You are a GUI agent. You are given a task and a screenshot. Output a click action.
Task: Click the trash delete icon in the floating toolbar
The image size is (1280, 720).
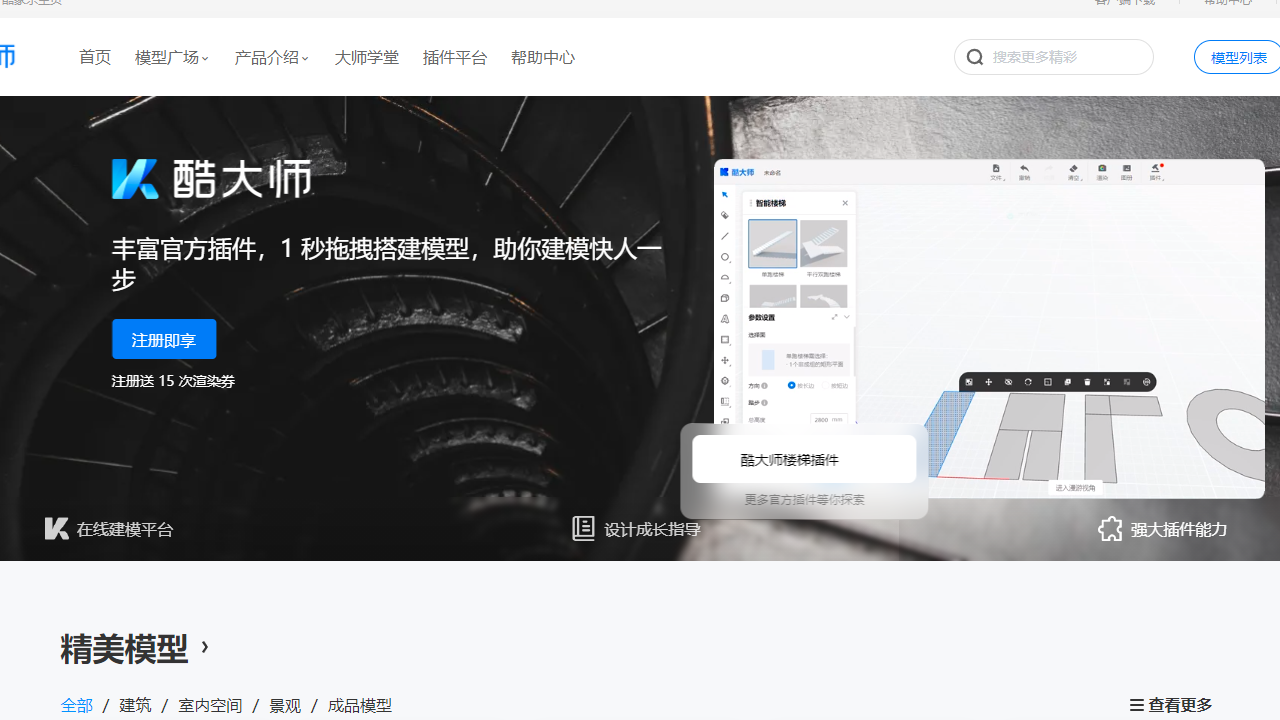tap(1088, 381)
